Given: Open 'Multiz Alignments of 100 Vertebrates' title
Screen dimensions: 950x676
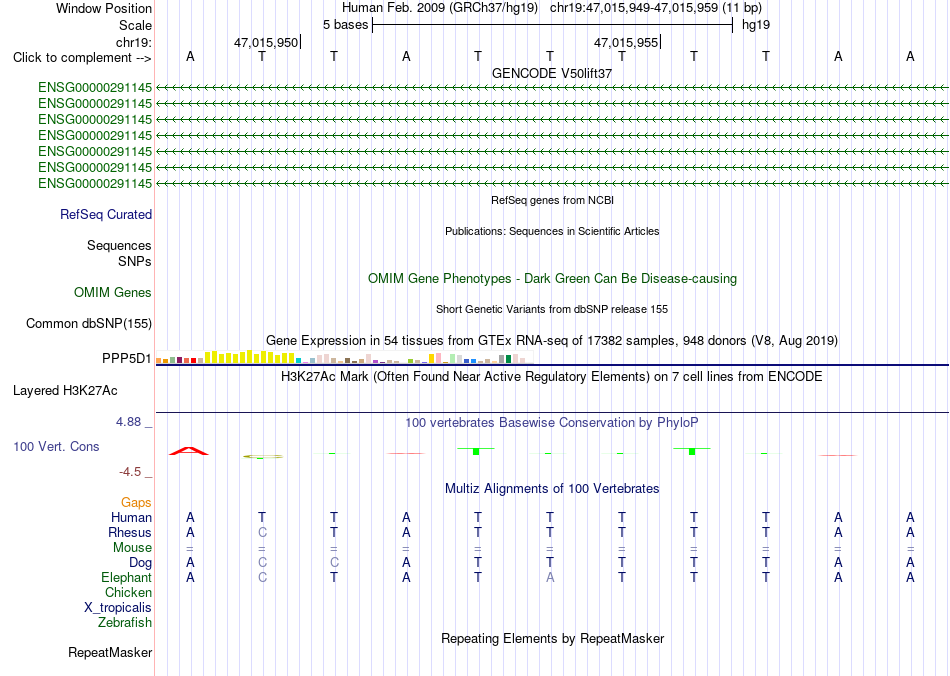Looking at the screenshot, I should pyautogui.click(x=552, y=489).
